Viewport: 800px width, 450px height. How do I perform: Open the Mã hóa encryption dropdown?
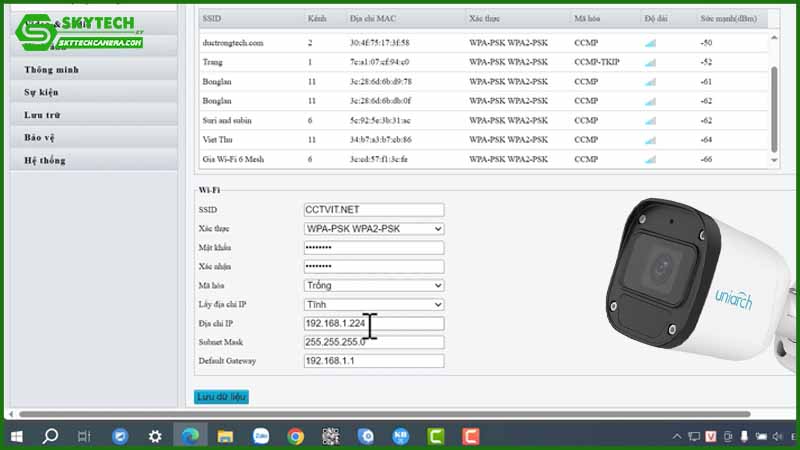click(x=373, y=285)
